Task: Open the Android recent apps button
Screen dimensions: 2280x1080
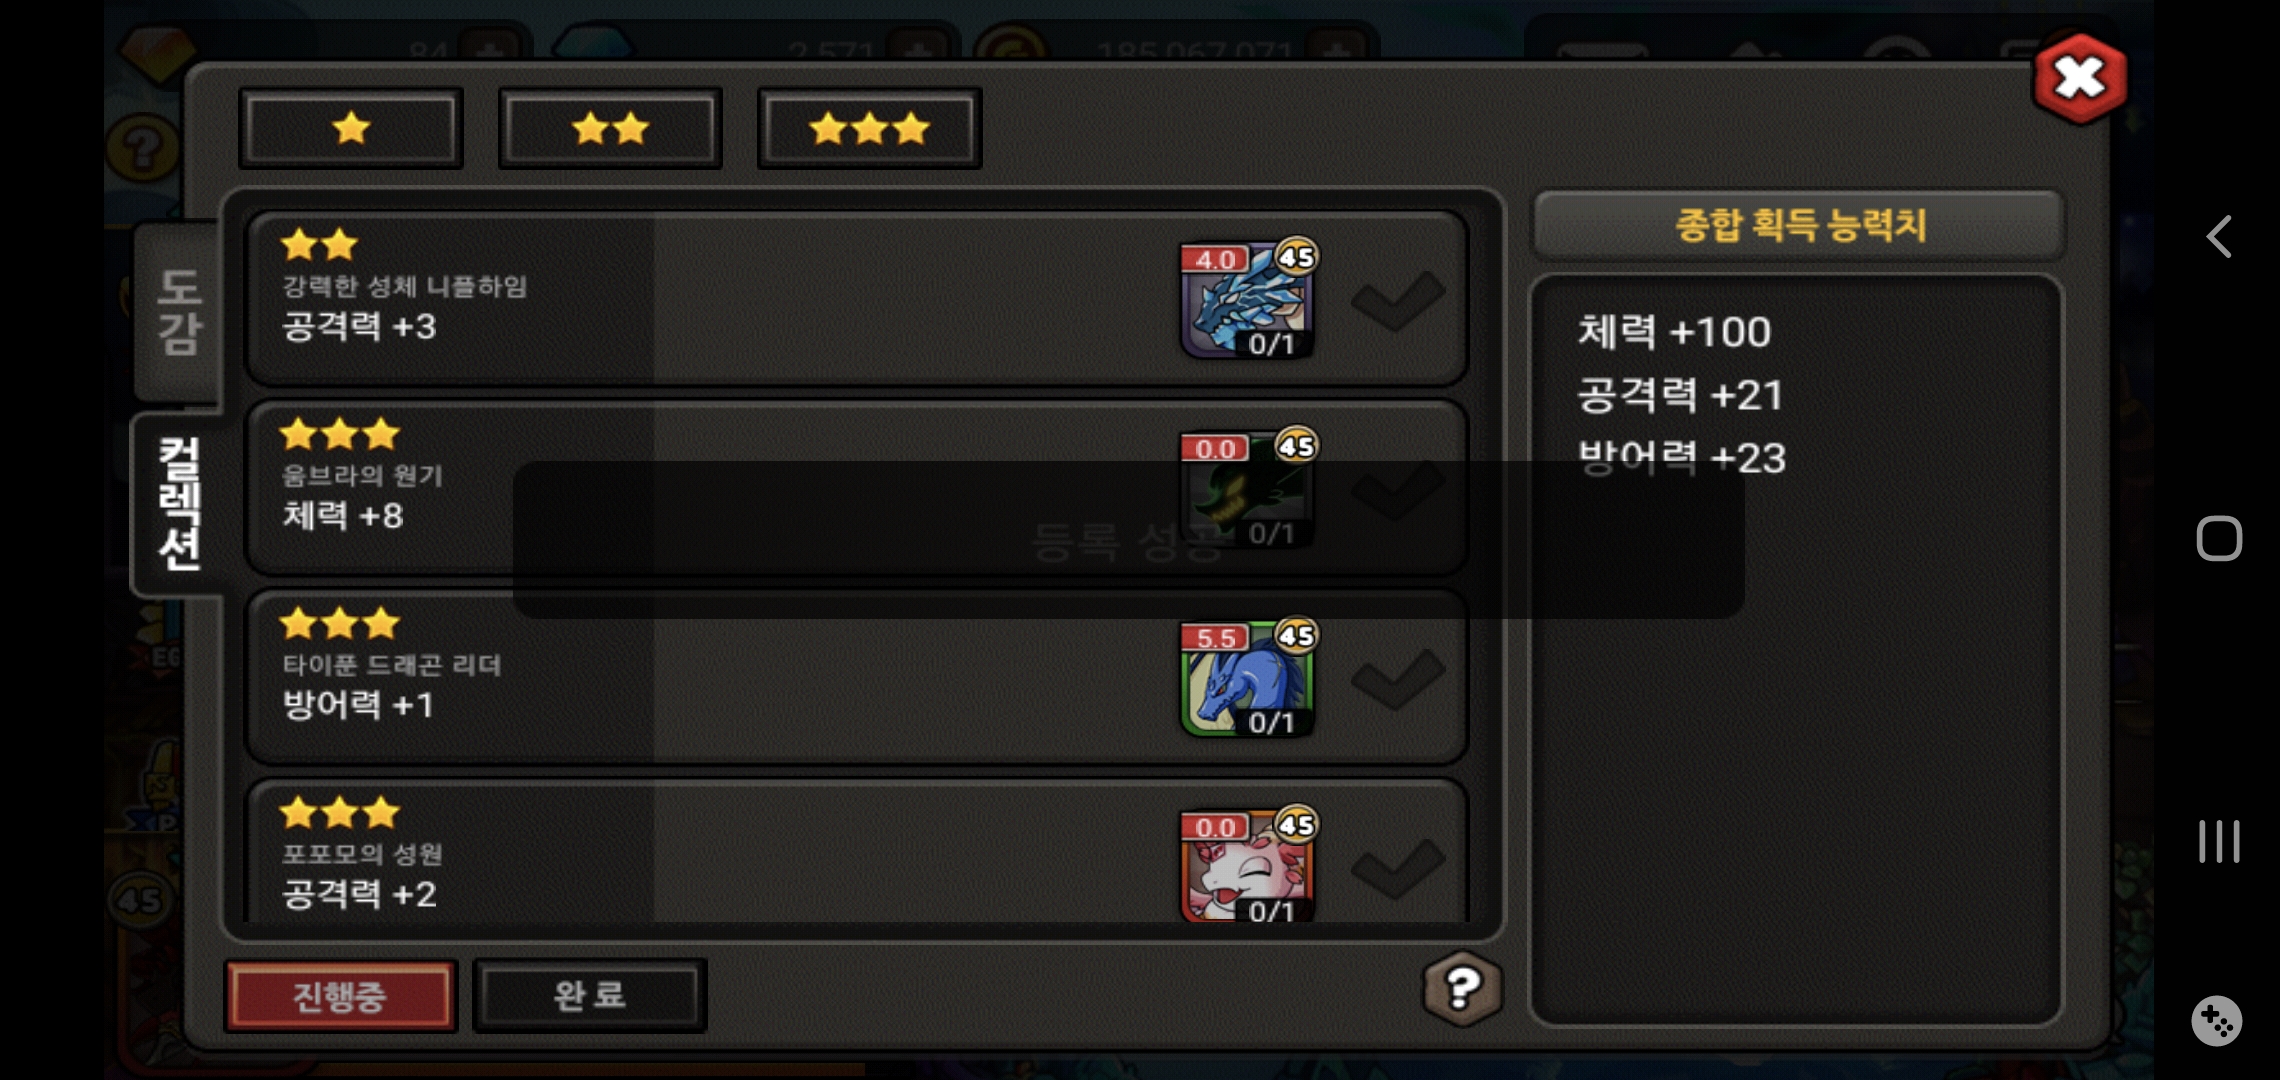Action: point(2219,841)
